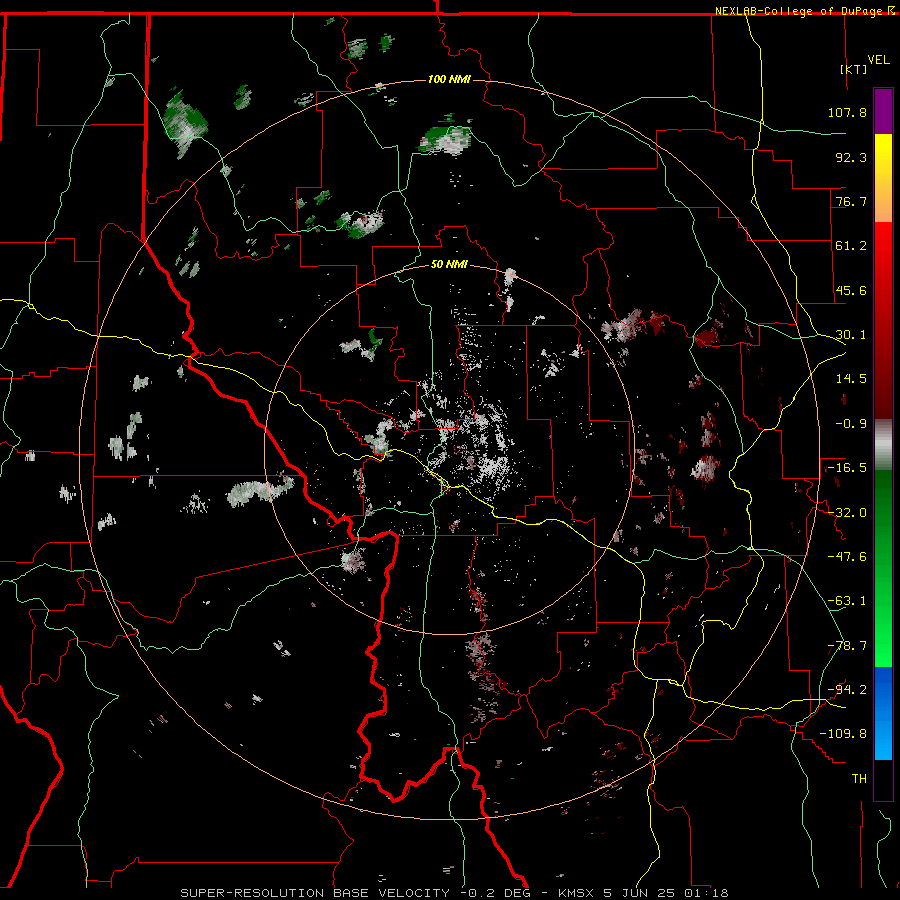The height and width of the screenshot is (900, 900).
Task: Click the gray segment of the color bar
Action: coord(883,445)
